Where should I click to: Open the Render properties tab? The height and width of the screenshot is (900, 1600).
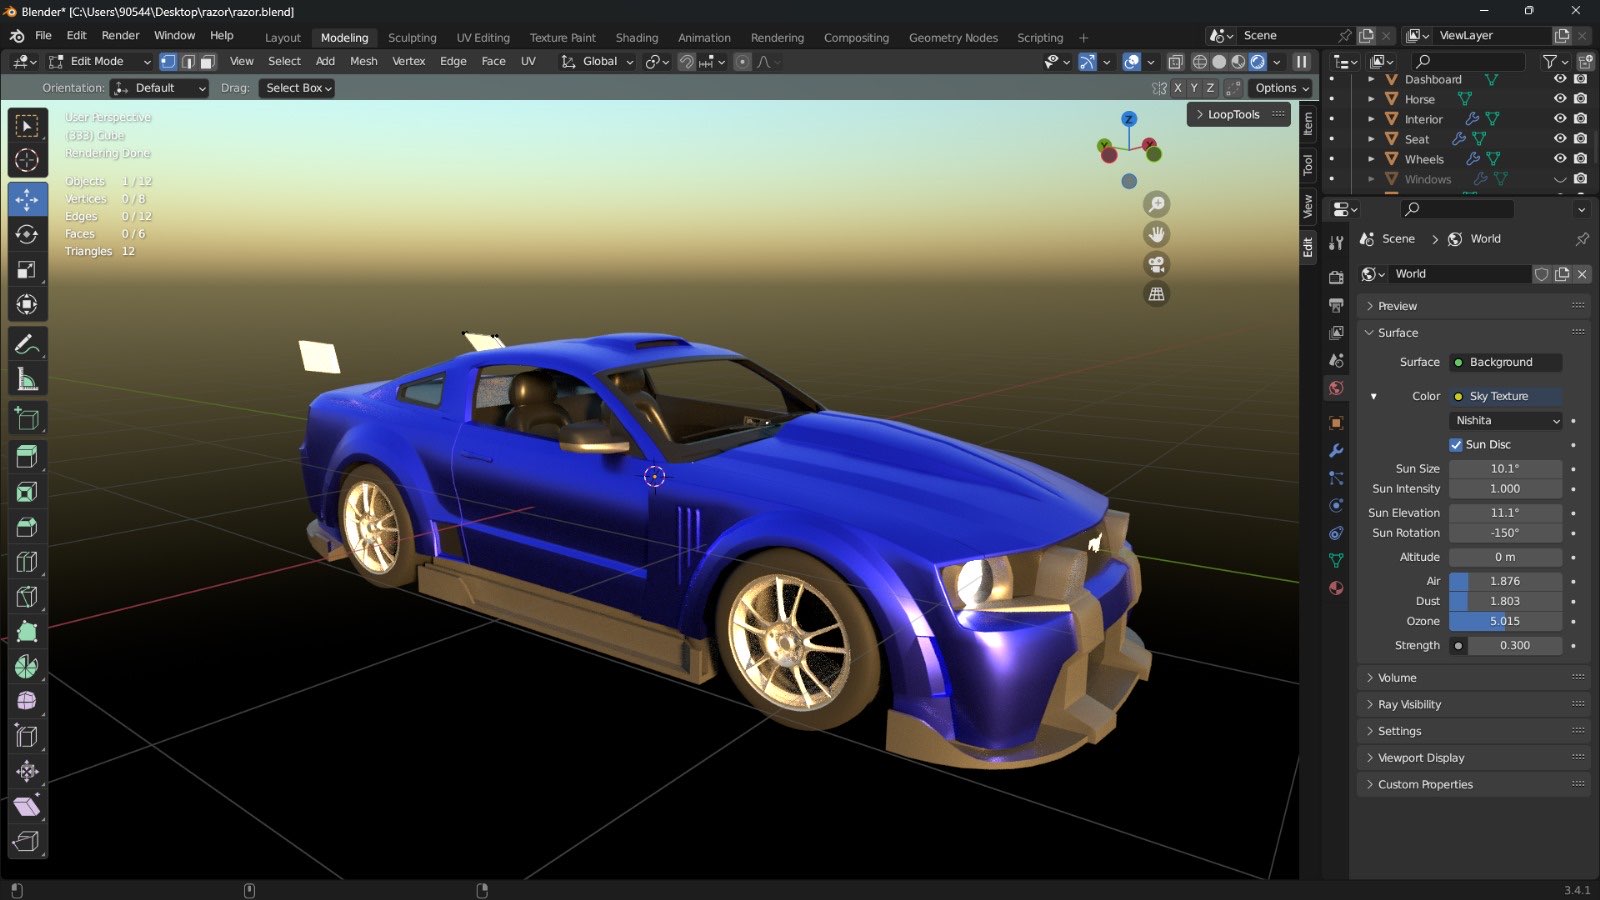pyautogui.click(x=1336, y=277)
